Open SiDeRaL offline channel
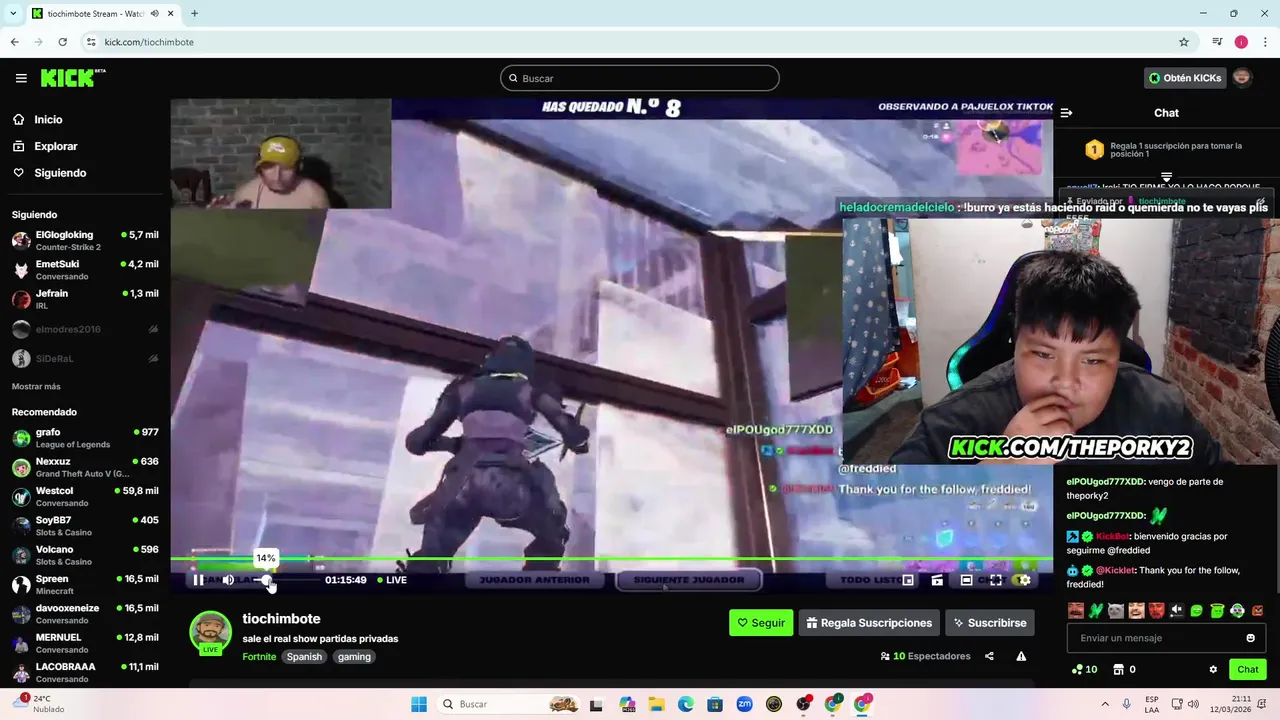Screen dimensions: 1280x720 click(x=85, y=358)
